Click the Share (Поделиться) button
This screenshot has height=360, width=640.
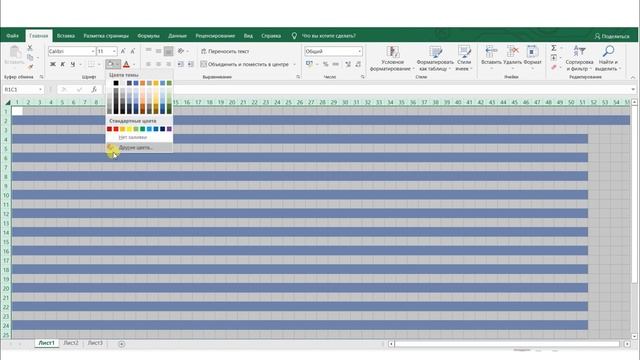click(612, 36)
